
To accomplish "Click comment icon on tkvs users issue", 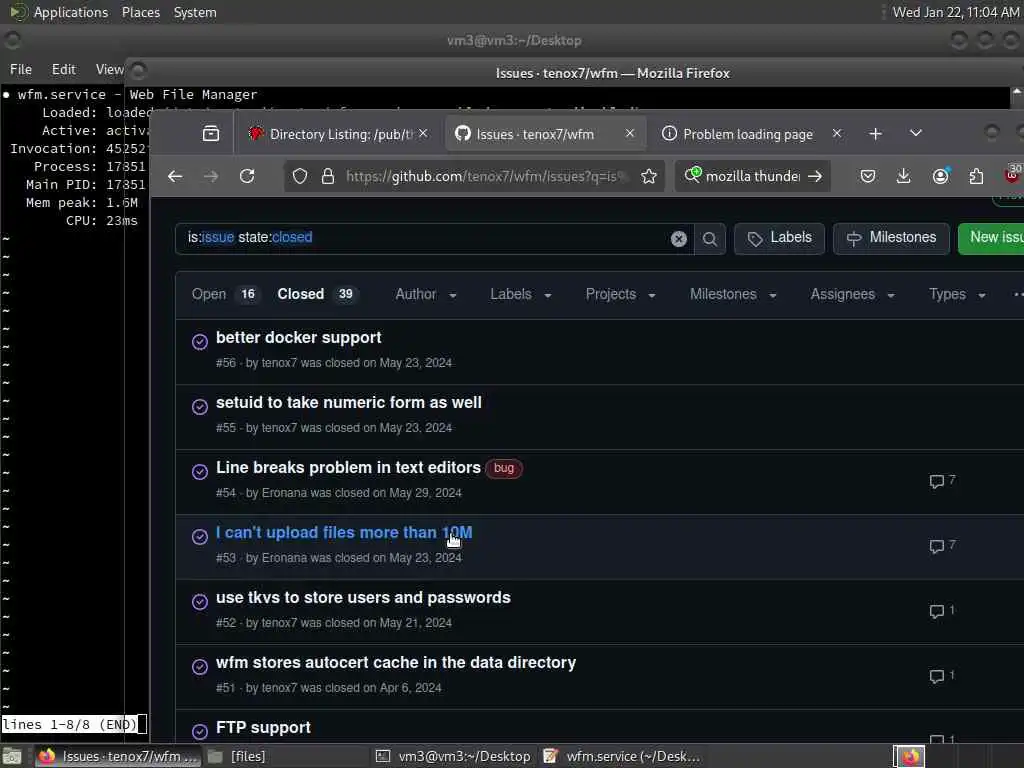I will 936,611.
